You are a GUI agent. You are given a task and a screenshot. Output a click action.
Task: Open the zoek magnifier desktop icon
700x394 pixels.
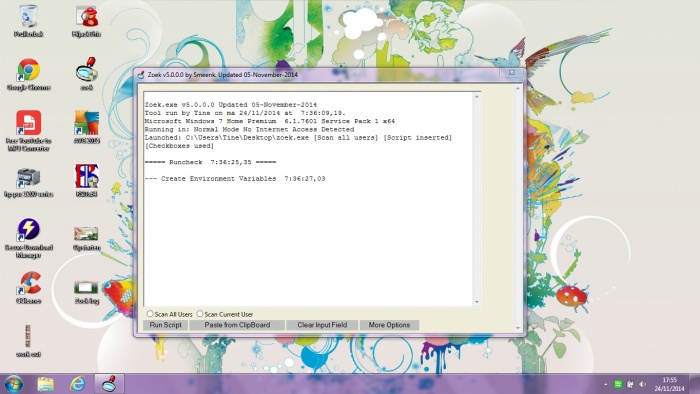click(86, 74)
